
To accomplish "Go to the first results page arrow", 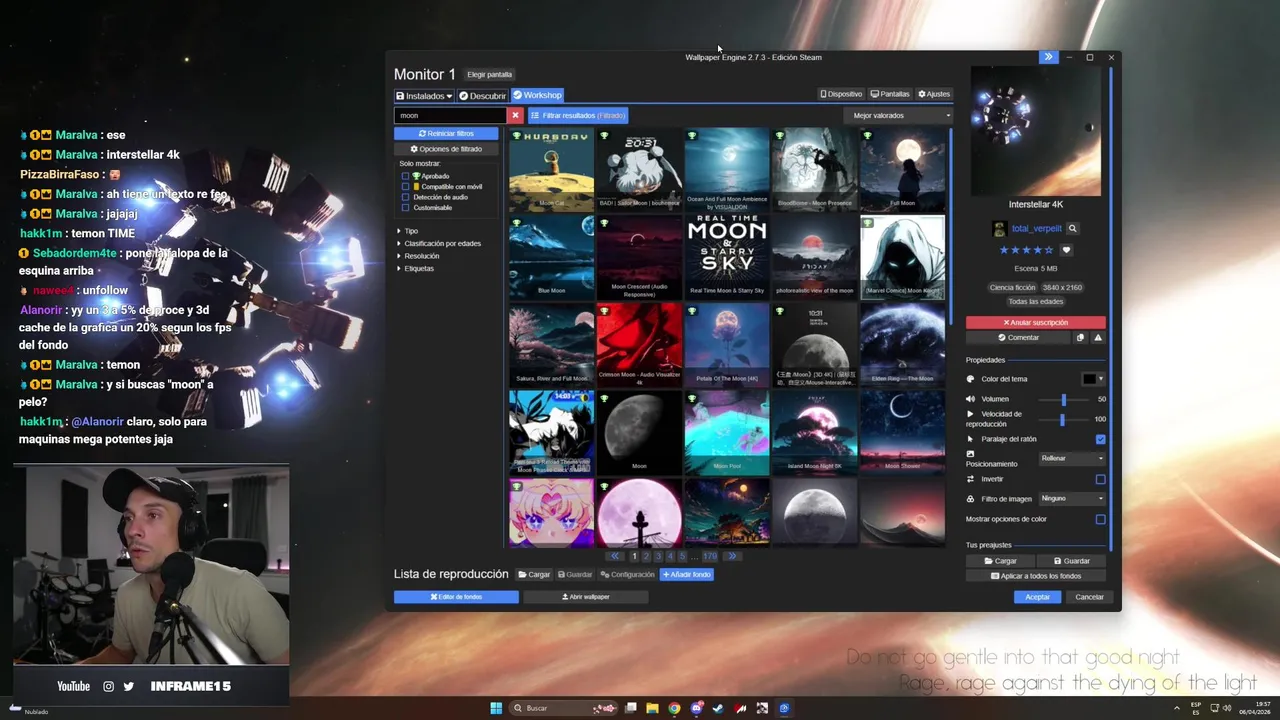I will coord(614,556).
